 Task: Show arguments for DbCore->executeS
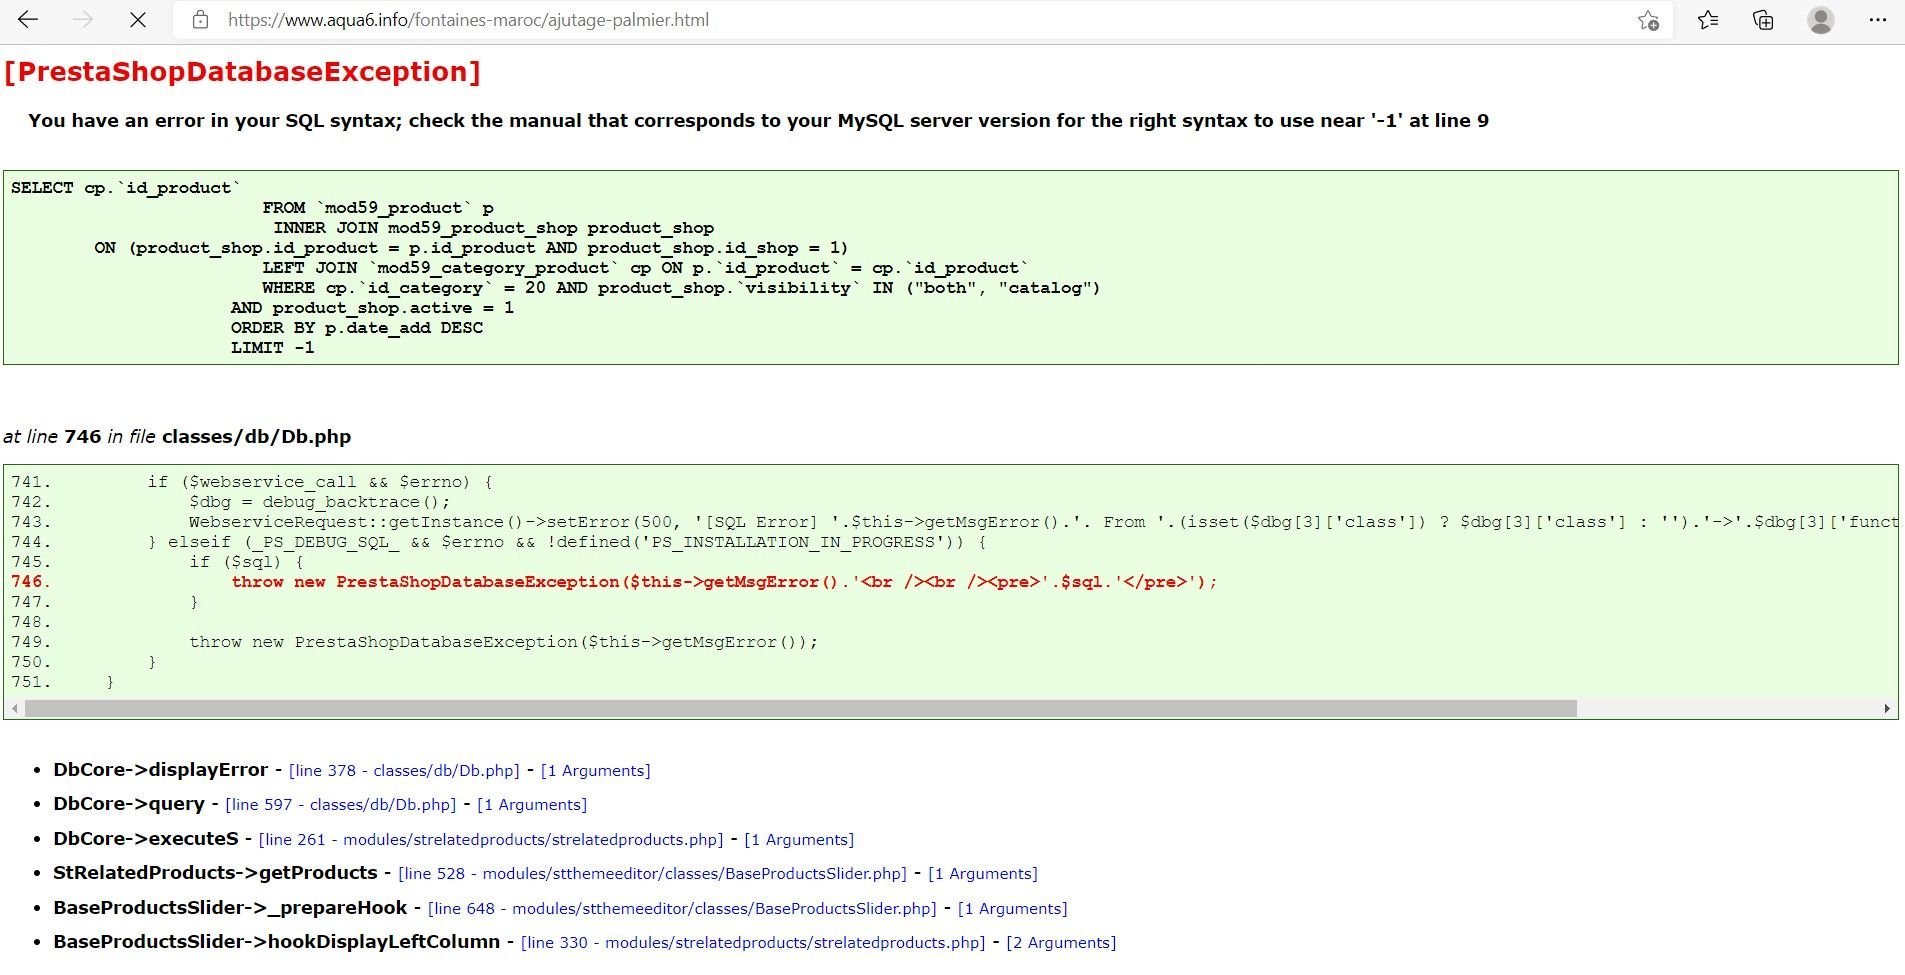click(799, 840)
